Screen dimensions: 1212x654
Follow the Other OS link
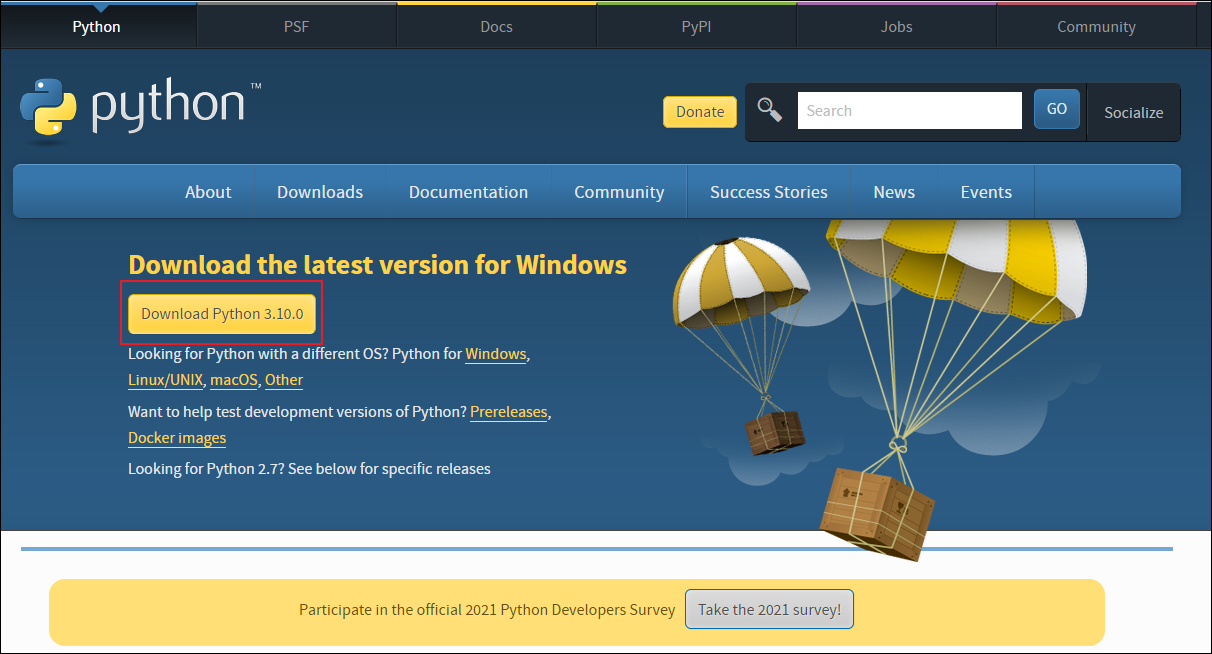(284, 380)
